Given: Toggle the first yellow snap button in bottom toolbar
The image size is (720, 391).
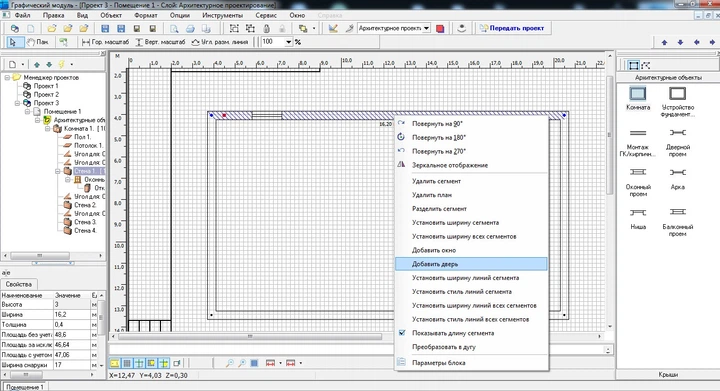Looking at the screenshot, I should [x=114, y=363].
